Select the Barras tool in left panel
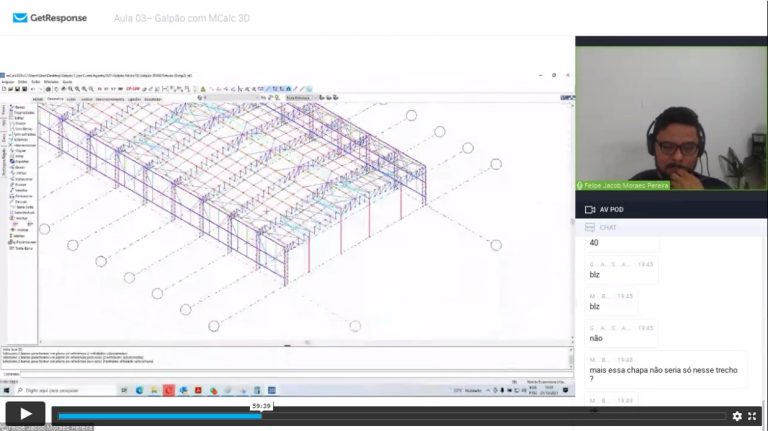The width and height of the screenshot is (768, 431). 17,107
